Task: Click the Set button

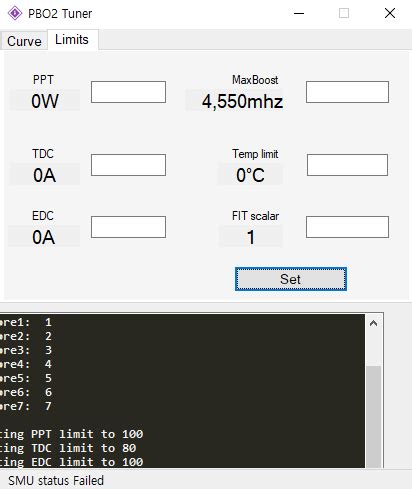Action: click(x=291, y=279)
